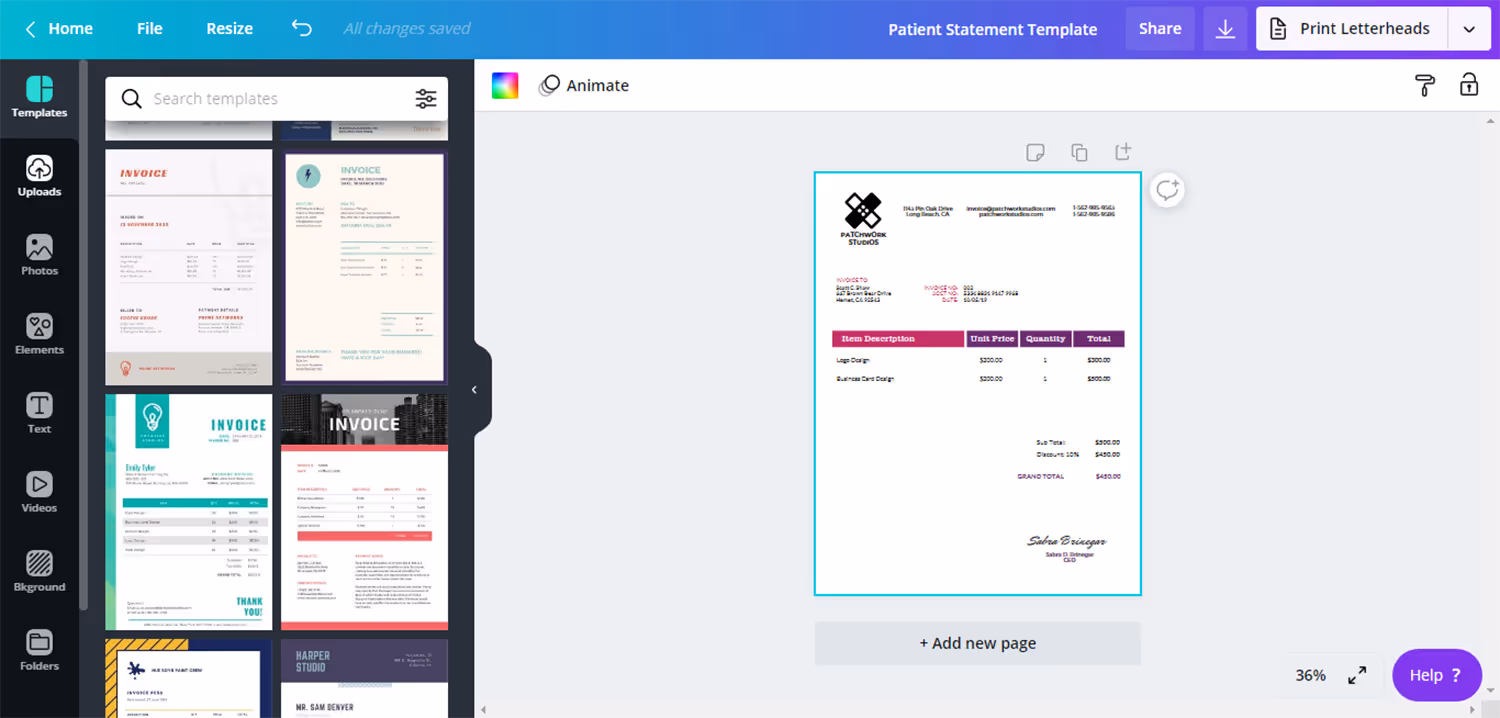Open the Folders panel
The height and width of the screenshot is (718, 1500).
pos(39,650)
